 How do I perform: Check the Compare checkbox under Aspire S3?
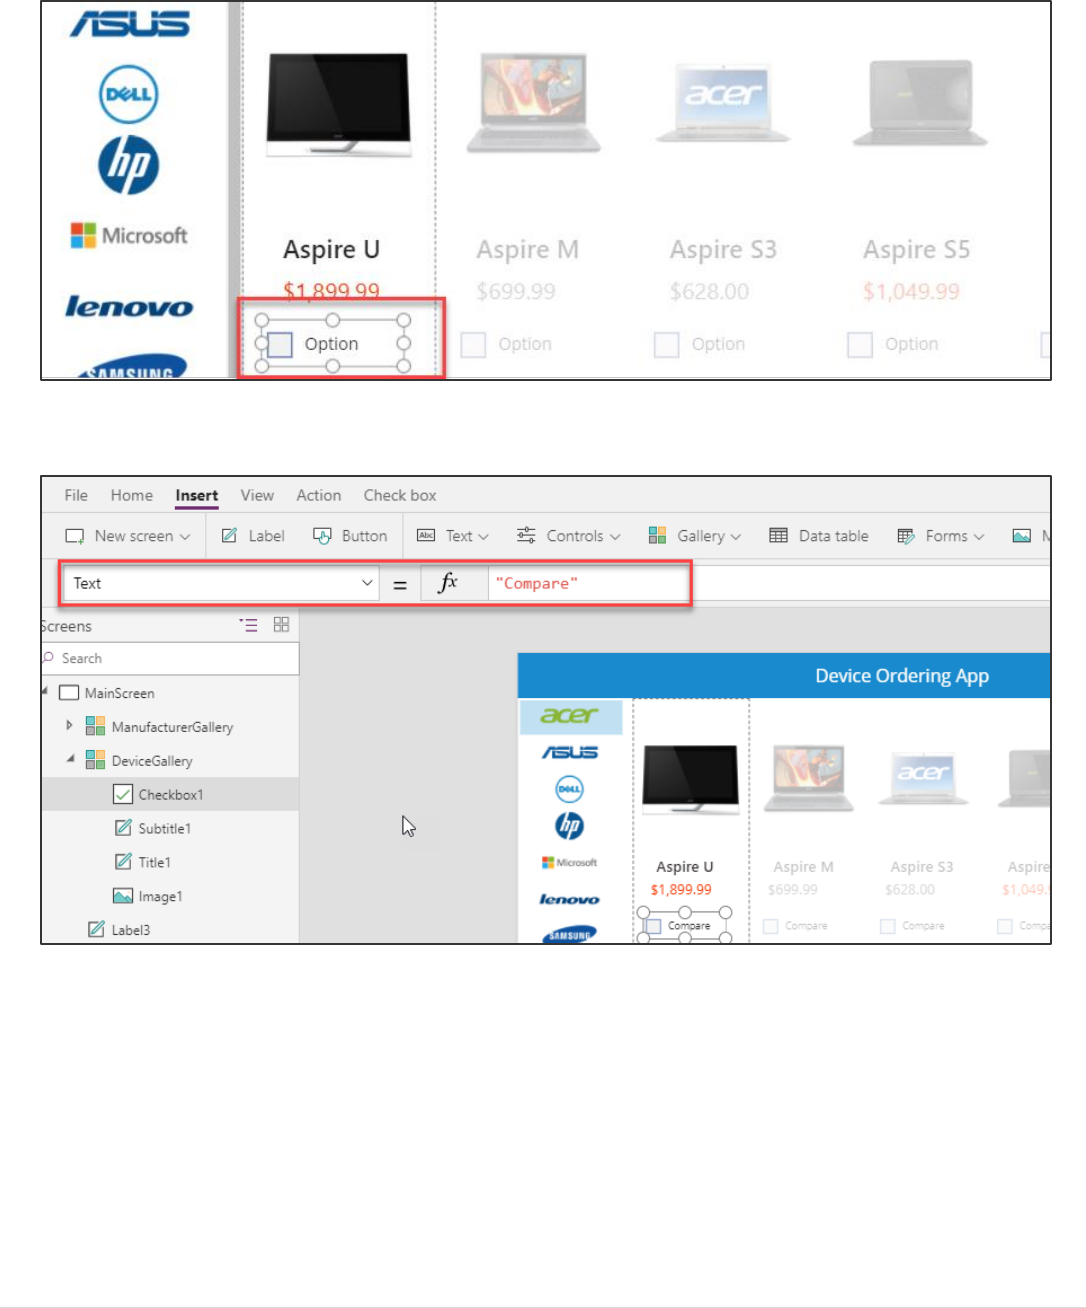887,926
